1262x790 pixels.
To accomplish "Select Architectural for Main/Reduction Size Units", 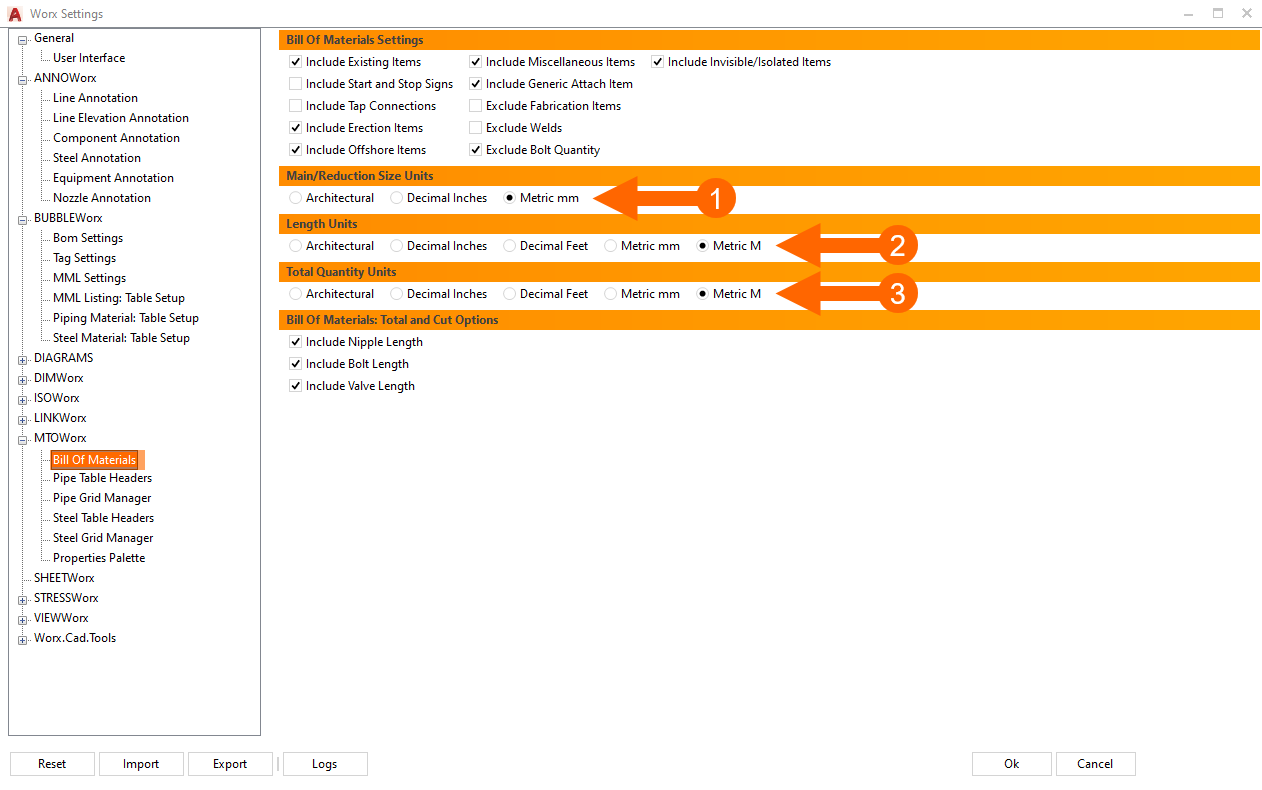I will 295,198.
